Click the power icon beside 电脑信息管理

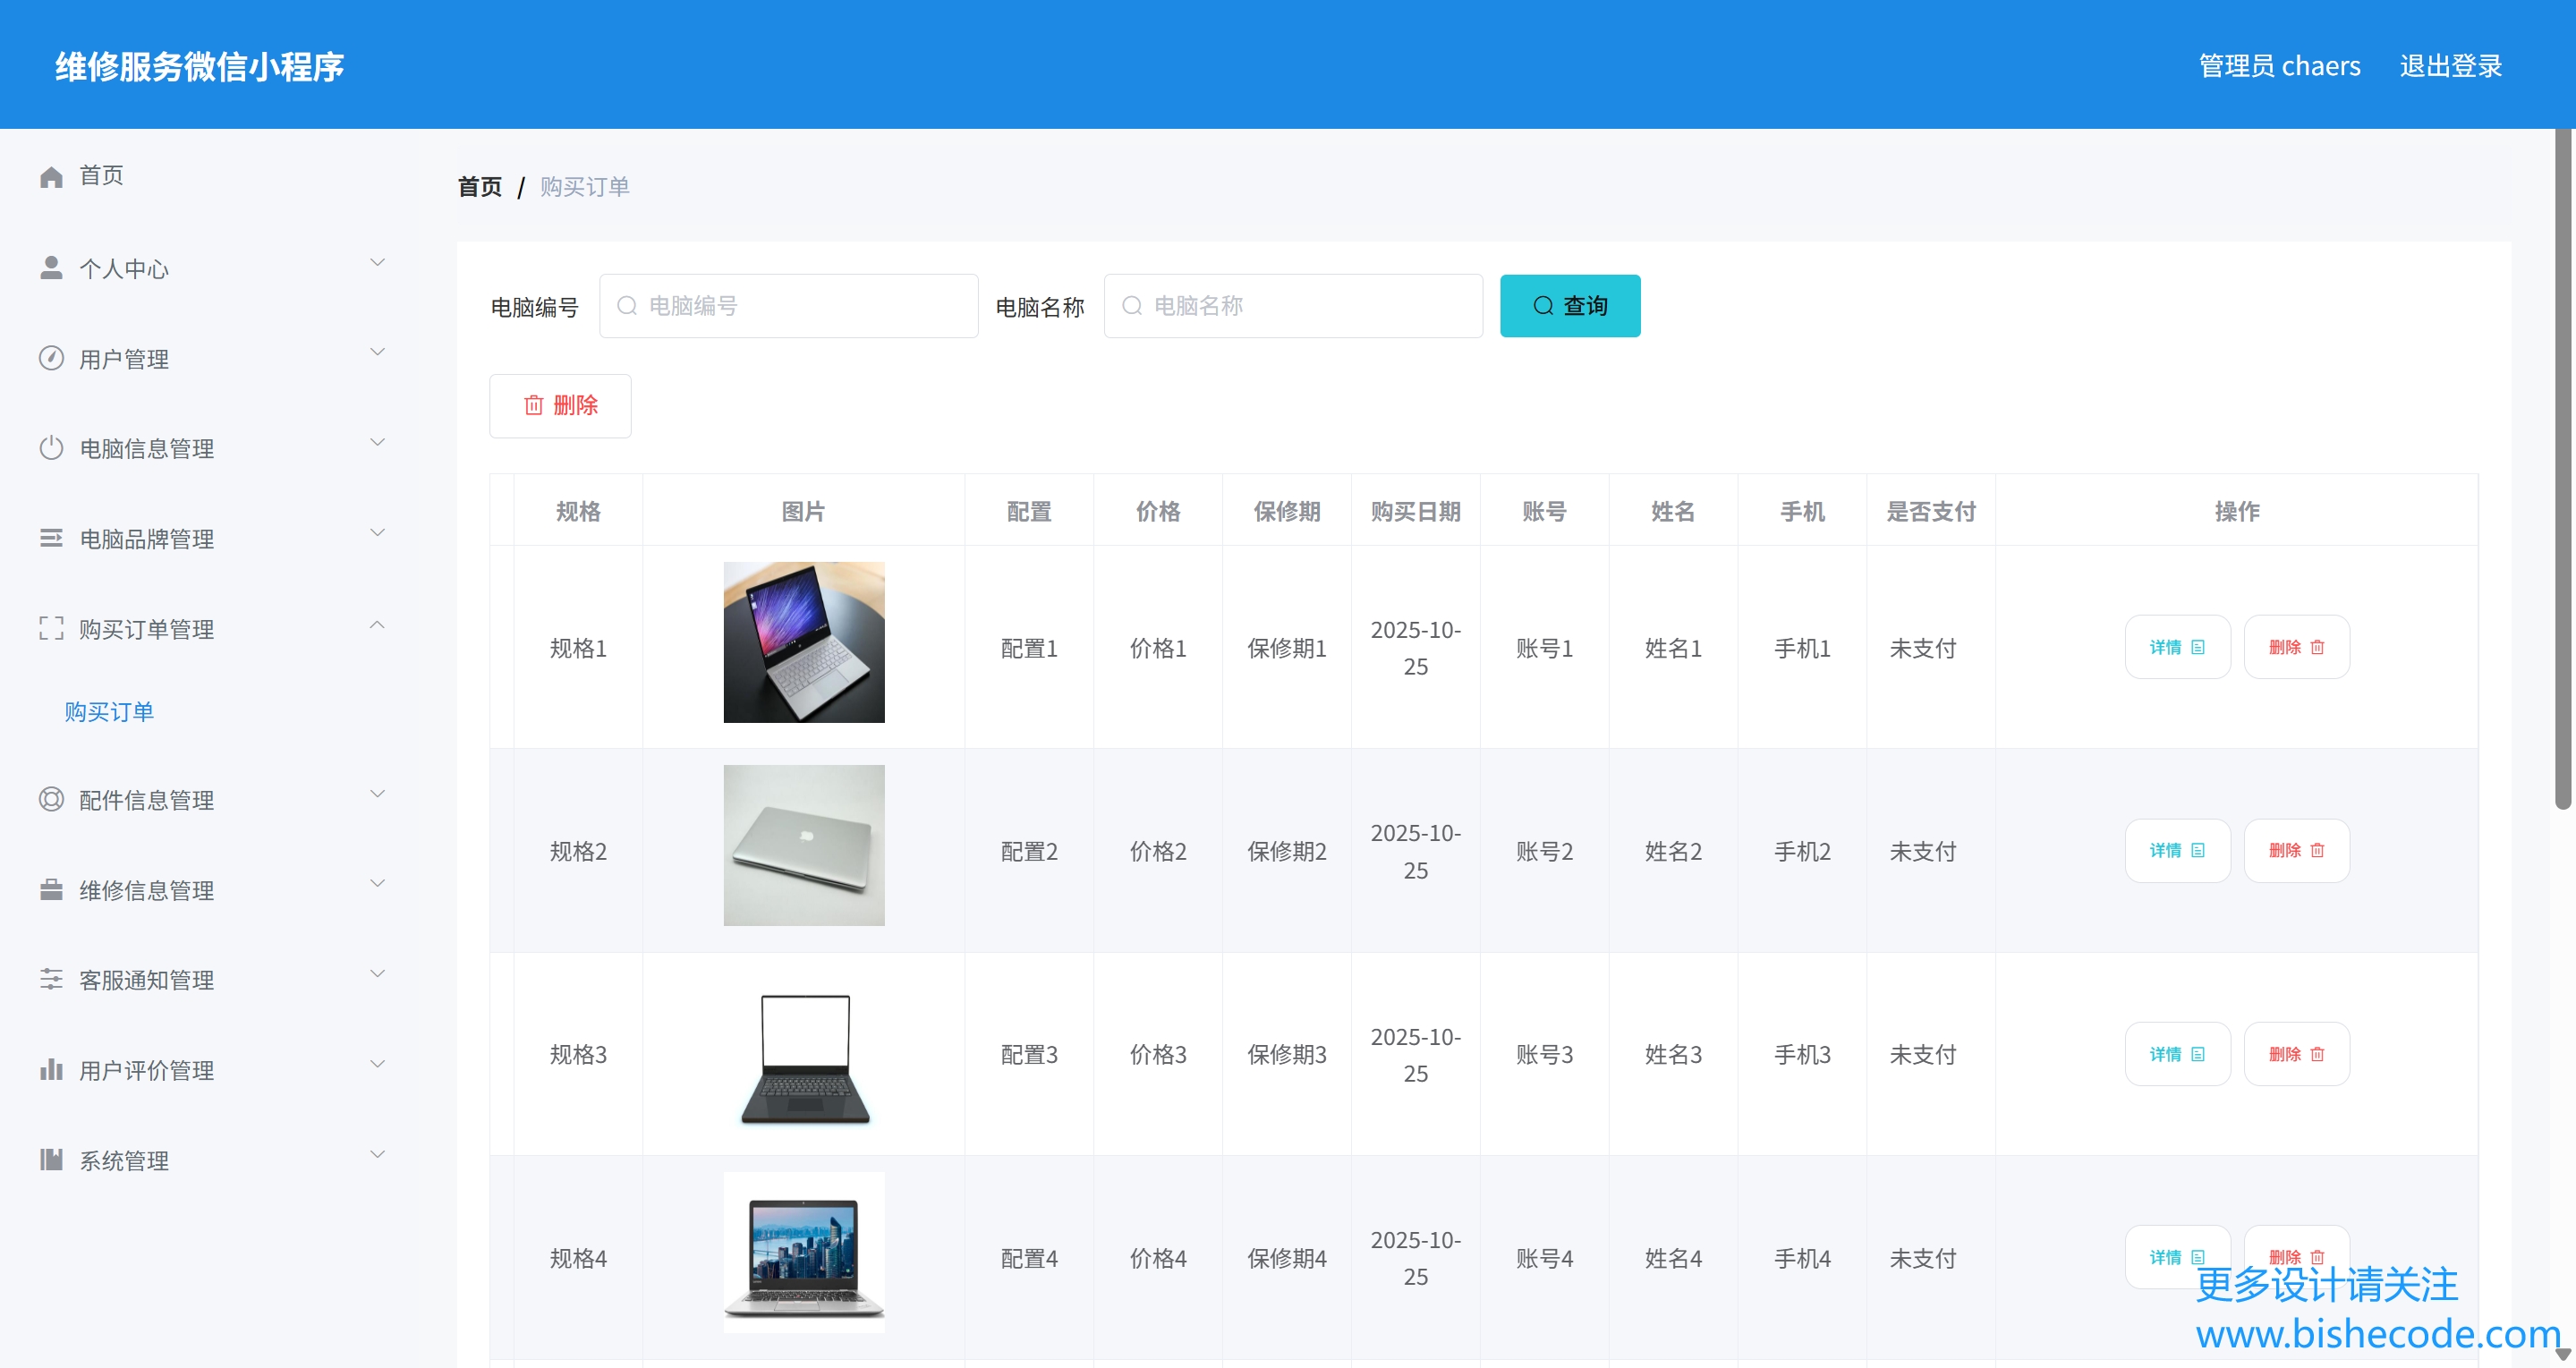pos(51,448)
